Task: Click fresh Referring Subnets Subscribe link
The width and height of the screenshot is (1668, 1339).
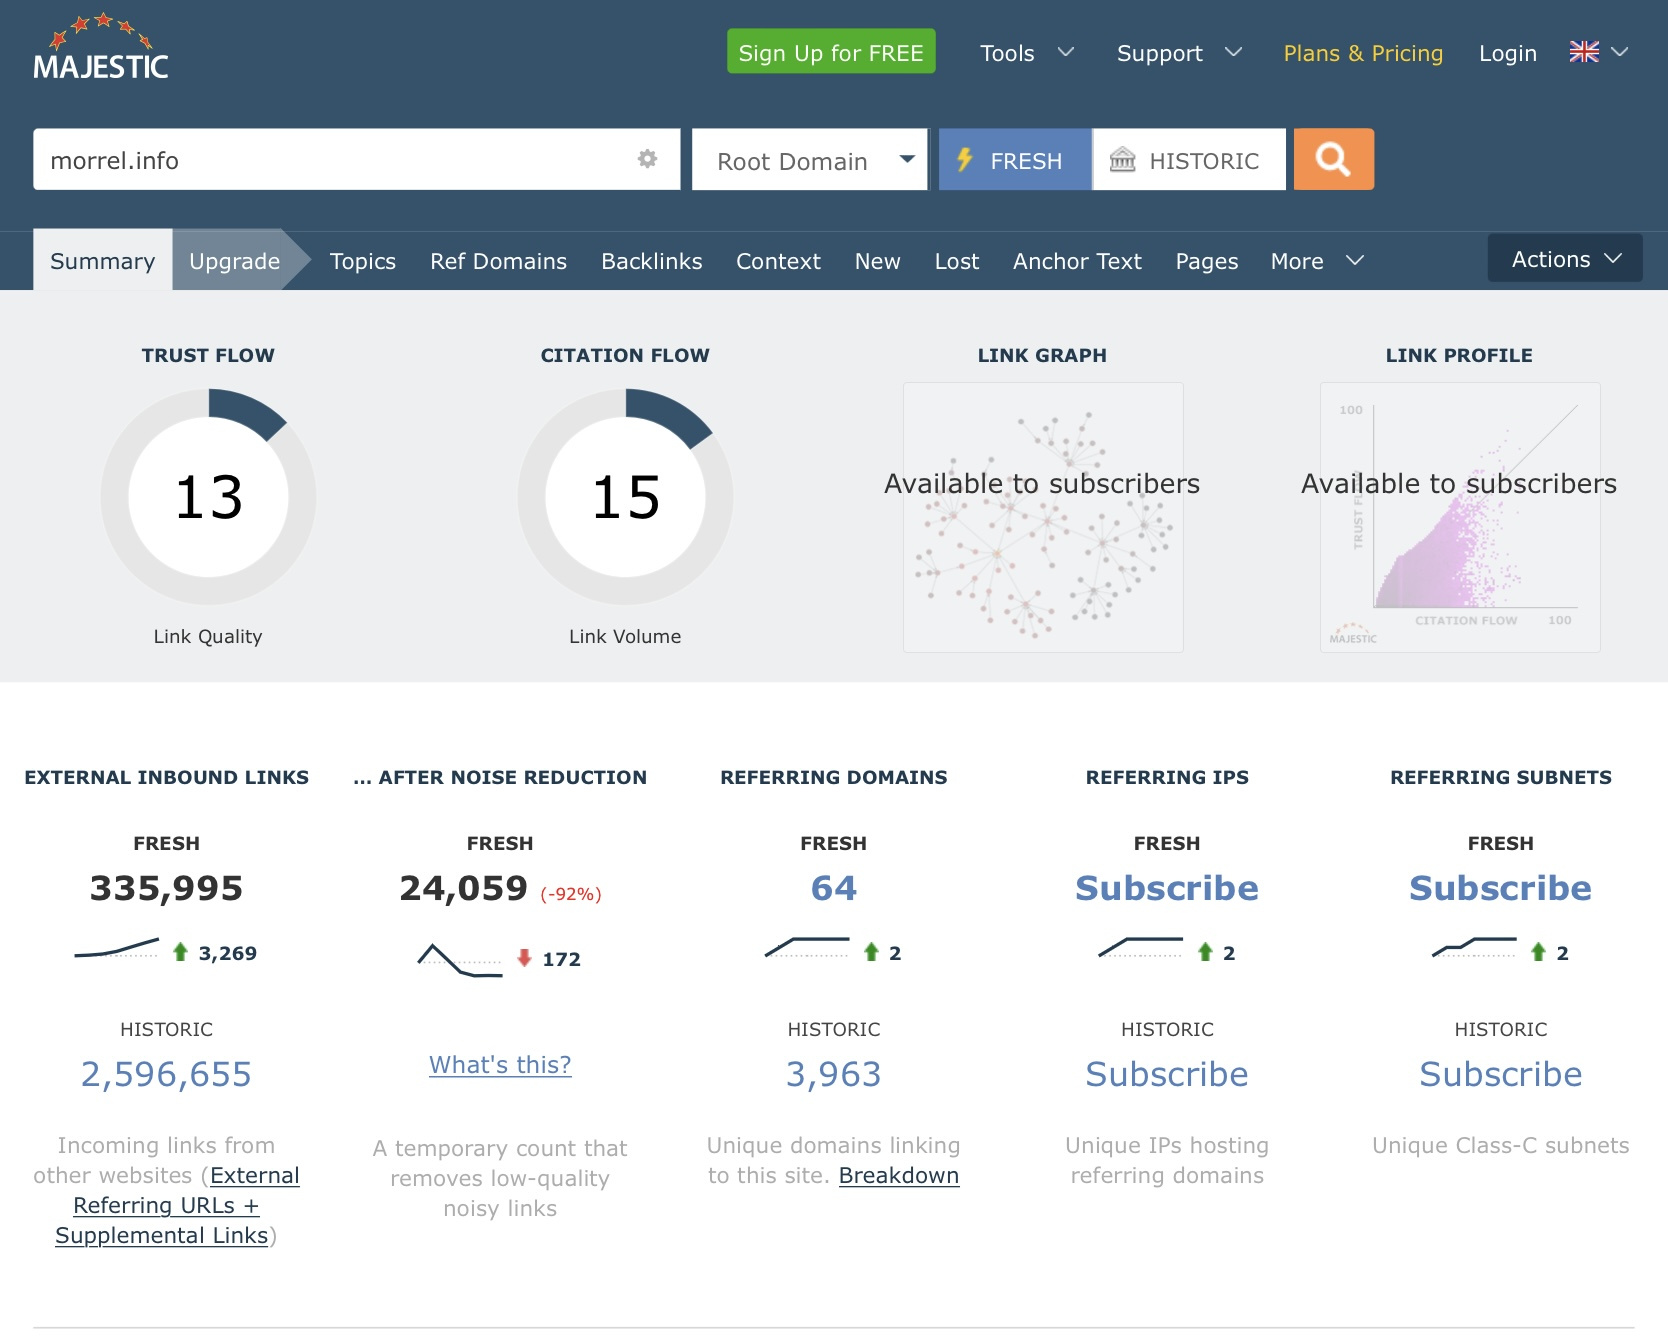Action: click(x=1500, y=888)
